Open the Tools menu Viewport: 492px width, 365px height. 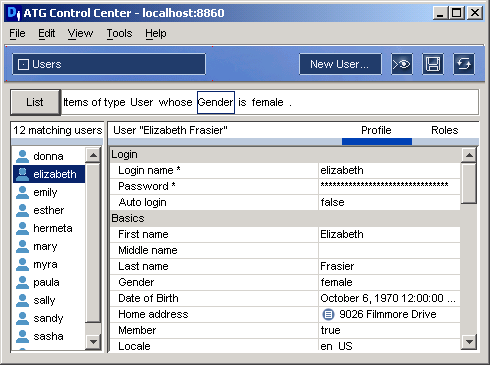119,33
